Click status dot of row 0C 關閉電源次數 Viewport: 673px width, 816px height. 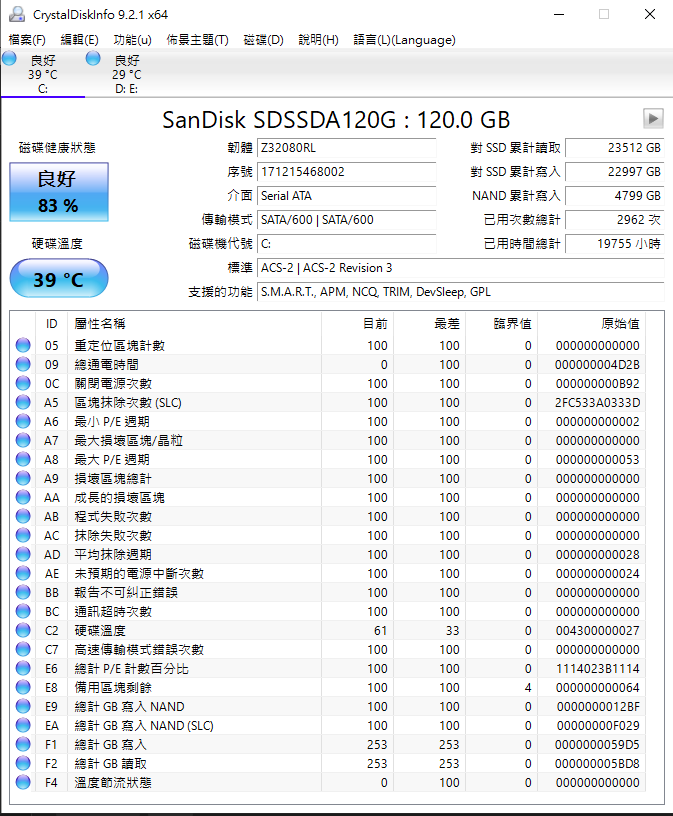tap(23, 382)
